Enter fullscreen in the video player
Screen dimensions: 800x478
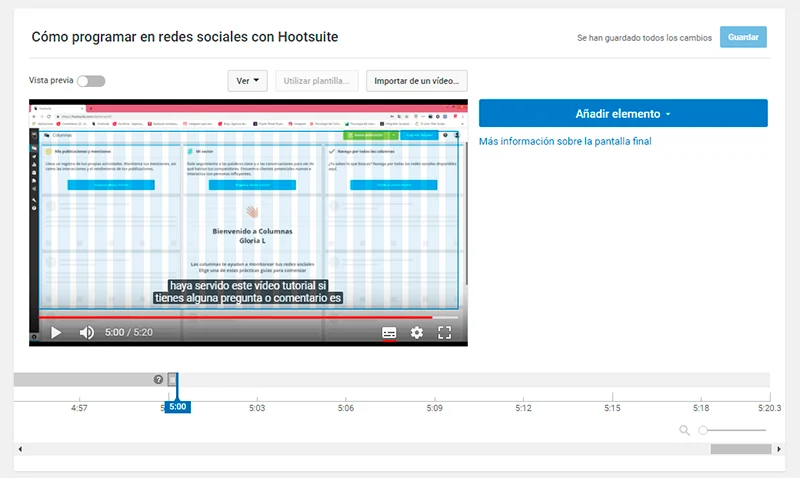click(x=446, y=332)
